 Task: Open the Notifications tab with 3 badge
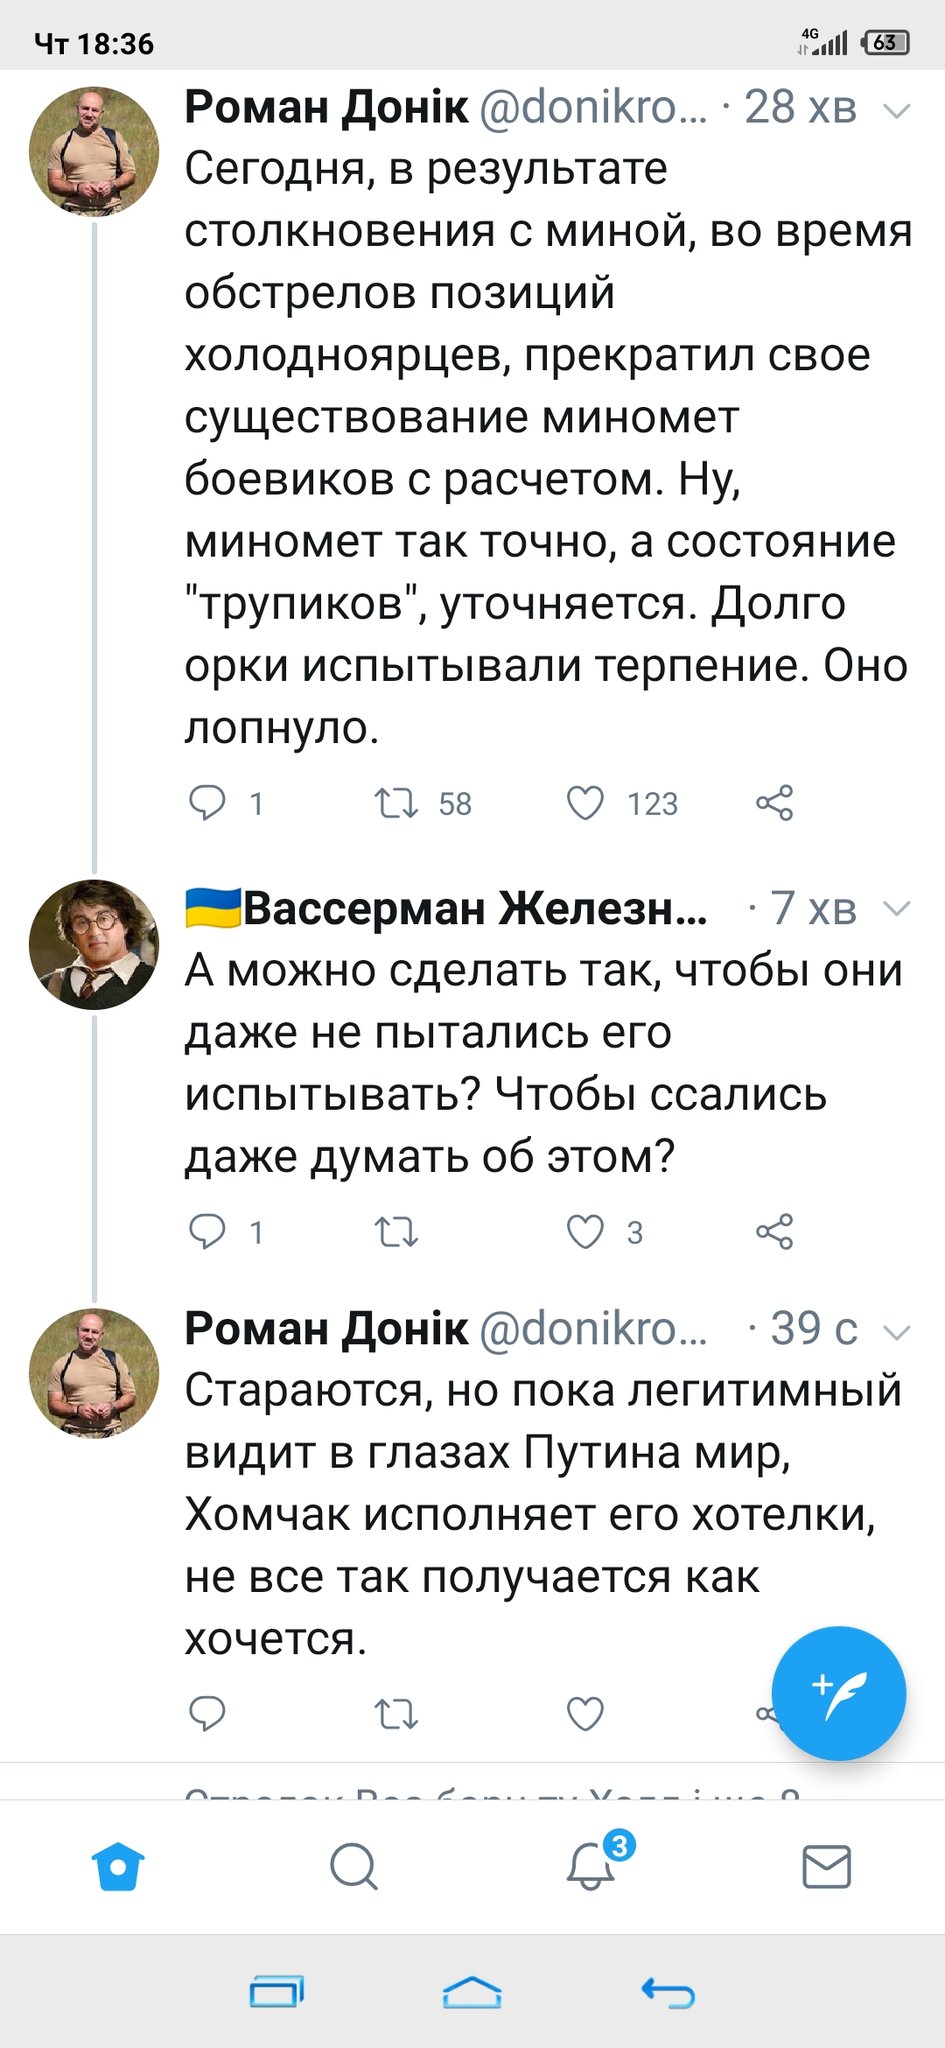(x=591, y=1866)
